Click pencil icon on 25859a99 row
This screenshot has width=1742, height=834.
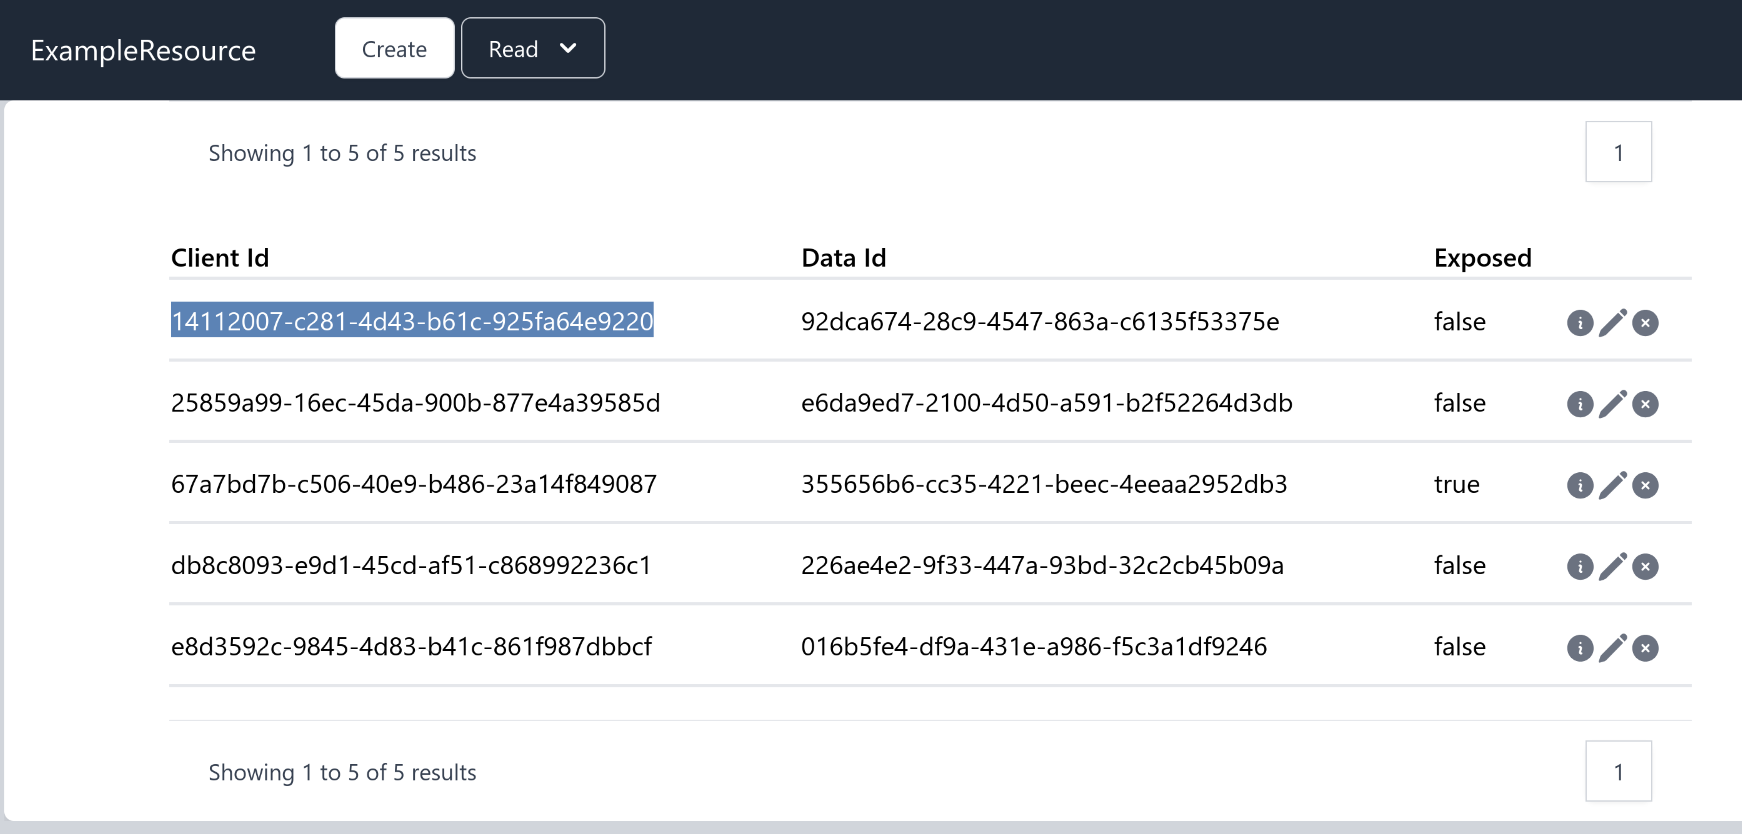click(1612, 404)
